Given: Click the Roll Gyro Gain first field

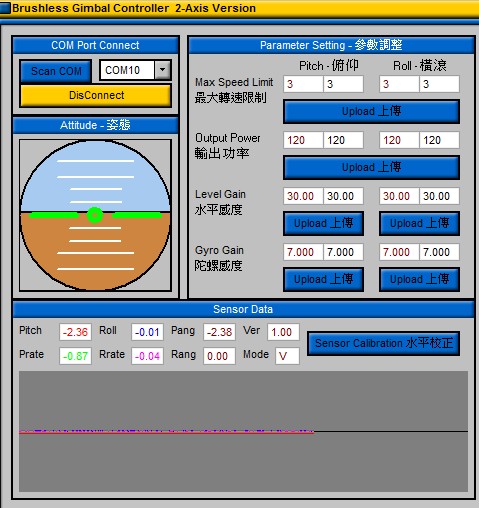Looking at the screenshot, I should pyautogui.click(x=399, y=252).
